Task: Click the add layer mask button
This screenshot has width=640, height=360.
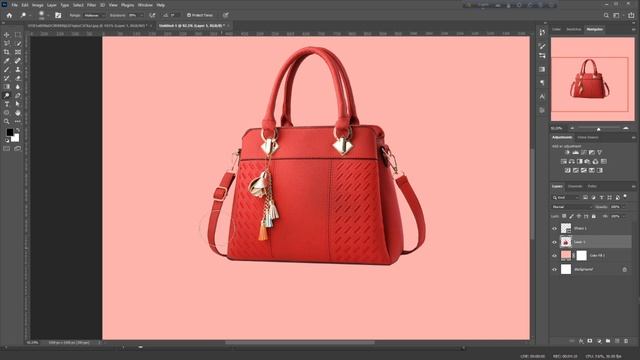Action: [x=589, y=341]
